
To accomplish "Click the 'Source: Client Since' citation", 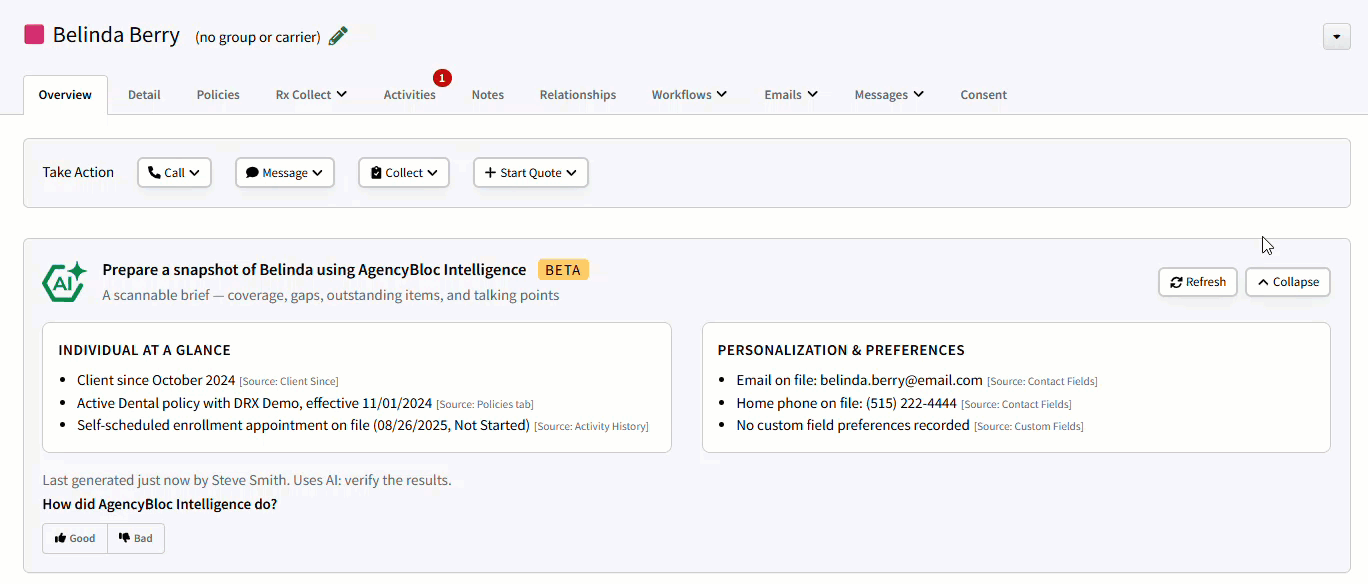I will (289, 382).
